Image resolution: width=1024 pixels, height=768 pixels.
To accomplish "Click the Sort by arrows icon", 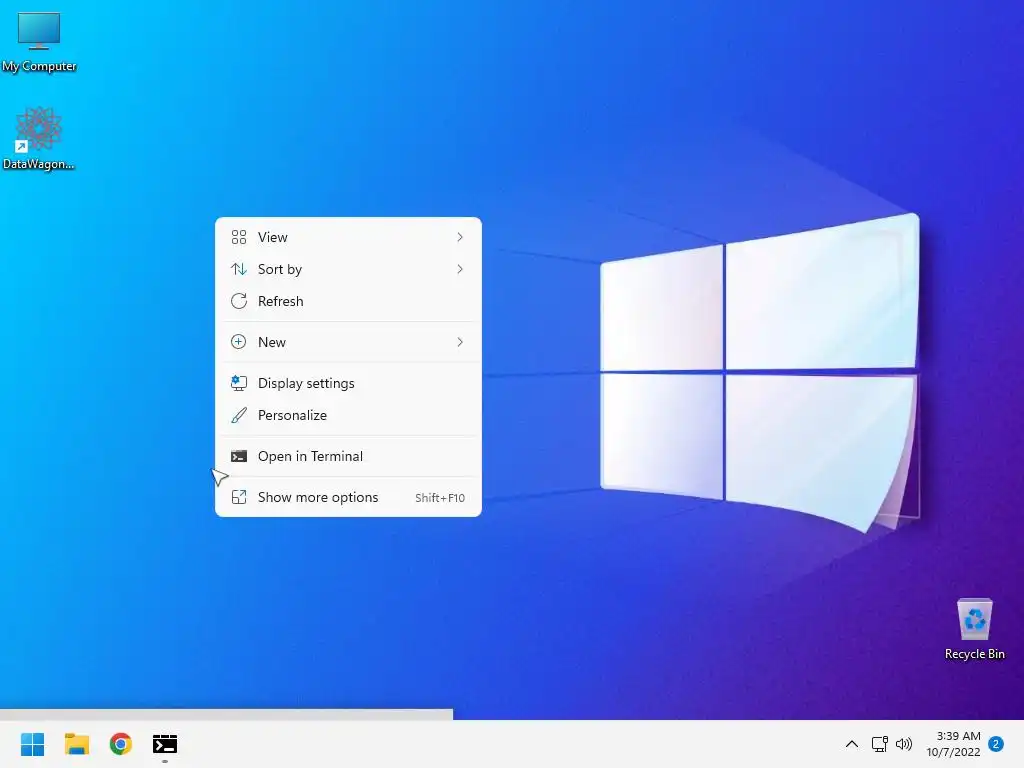I will pyautogui.click(x=239, y=269).
